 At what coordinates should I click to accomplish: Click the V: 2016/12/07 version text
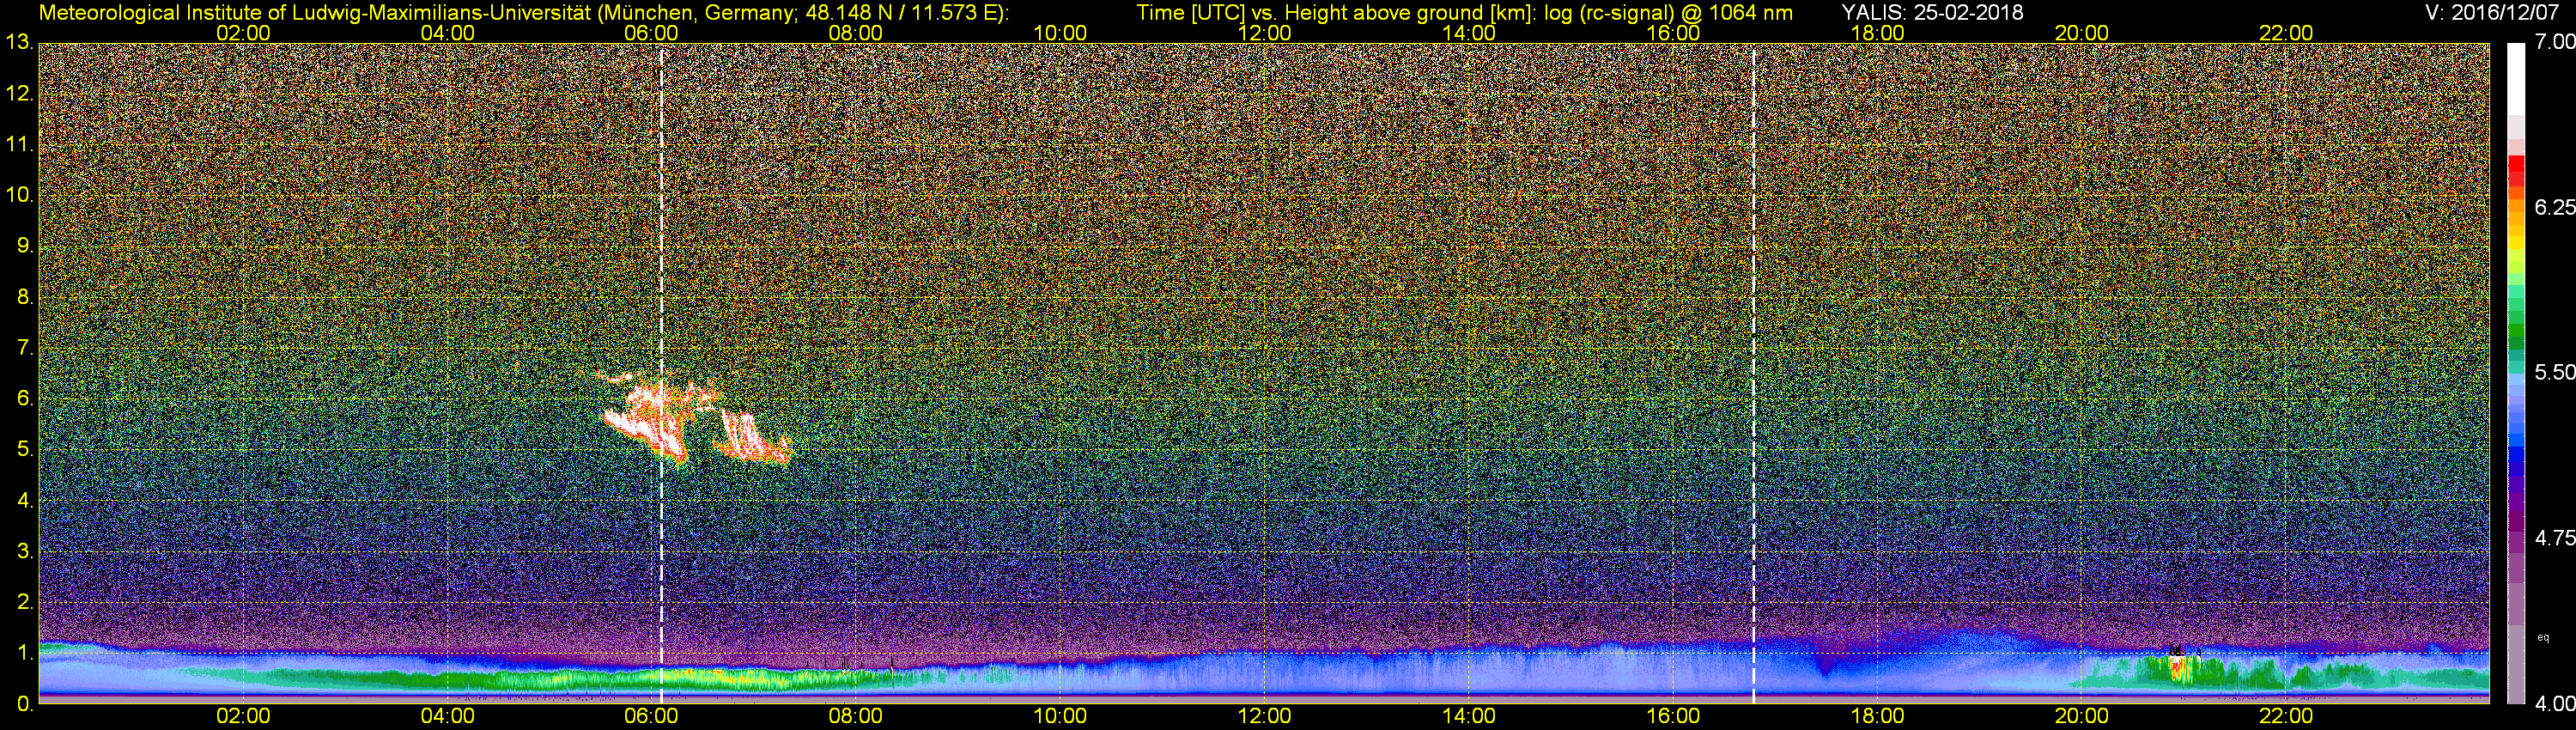(2488, 13)
